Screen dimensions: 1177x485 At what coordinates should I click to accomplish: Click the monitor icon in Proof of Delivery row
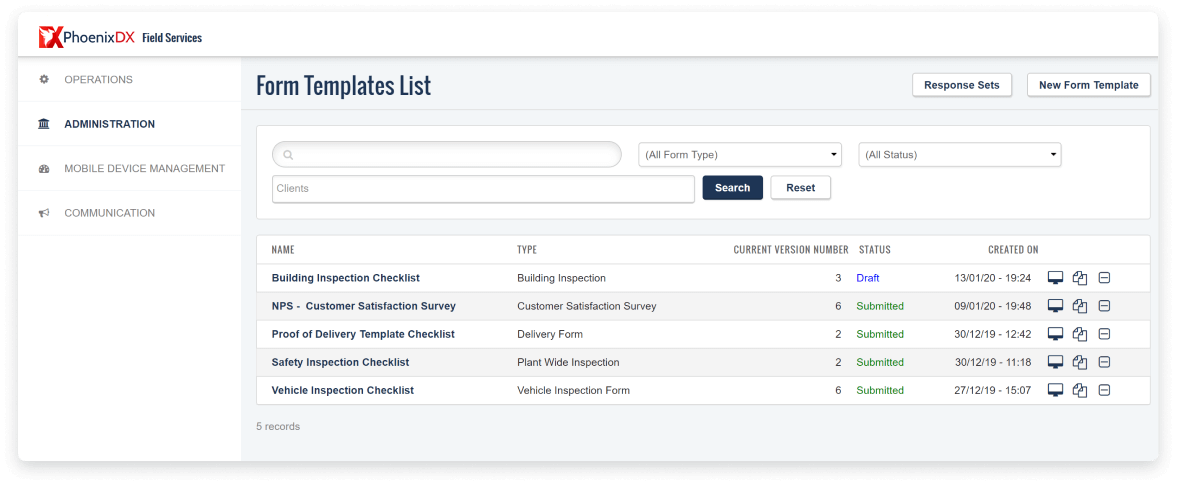pos(1055,334)
